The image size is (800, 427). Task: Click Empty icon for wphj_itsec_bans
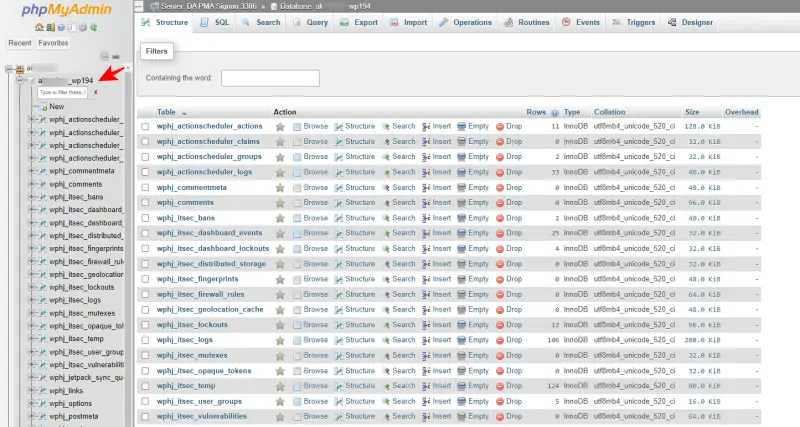click(462, 218)
